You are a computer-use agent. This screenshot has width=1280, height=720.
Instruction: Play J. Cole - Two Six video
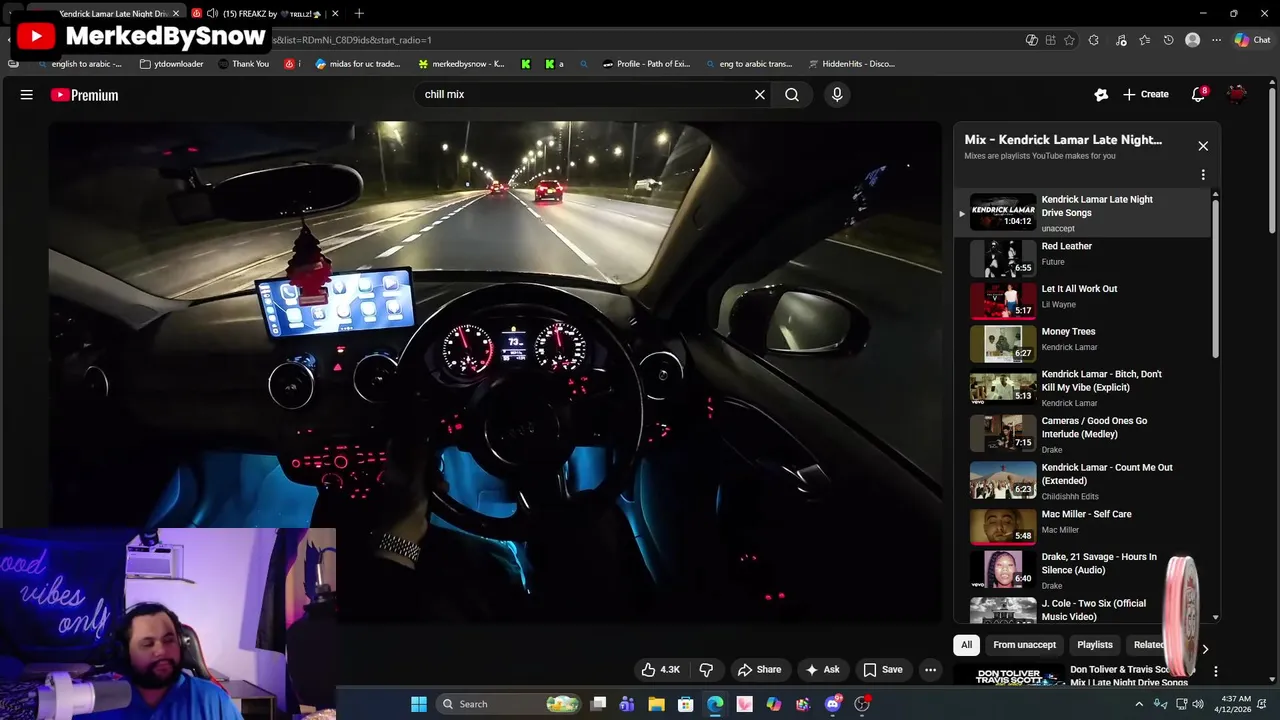(x=1084, y=610)
